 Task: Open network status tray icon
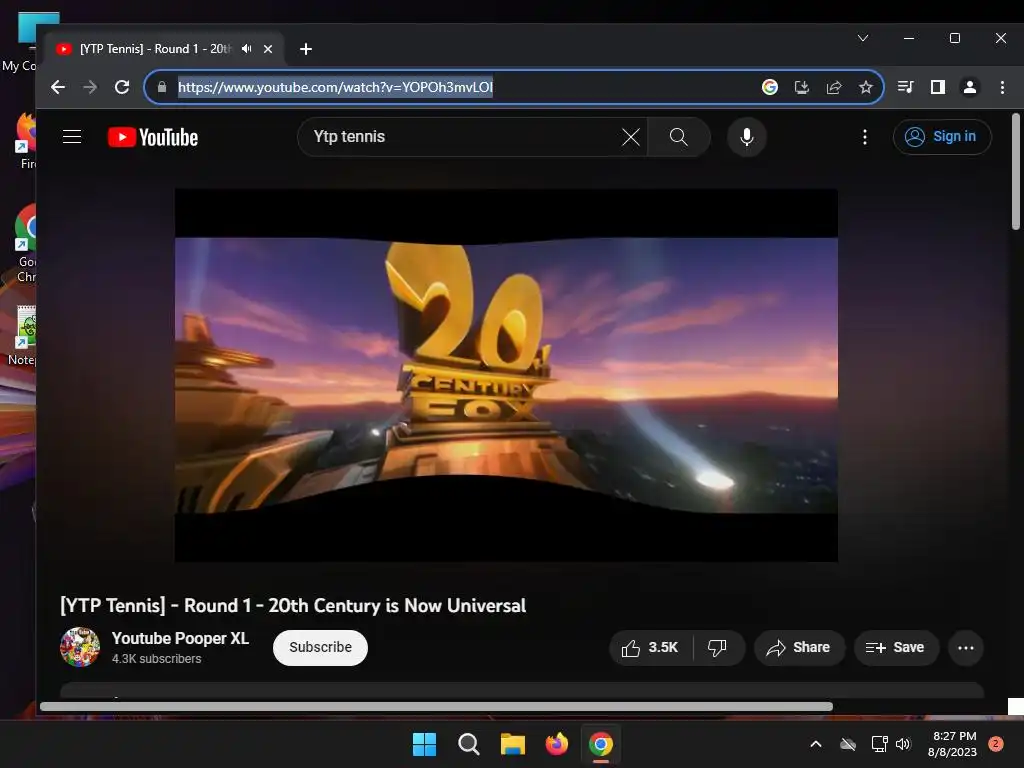pos(880,744)
